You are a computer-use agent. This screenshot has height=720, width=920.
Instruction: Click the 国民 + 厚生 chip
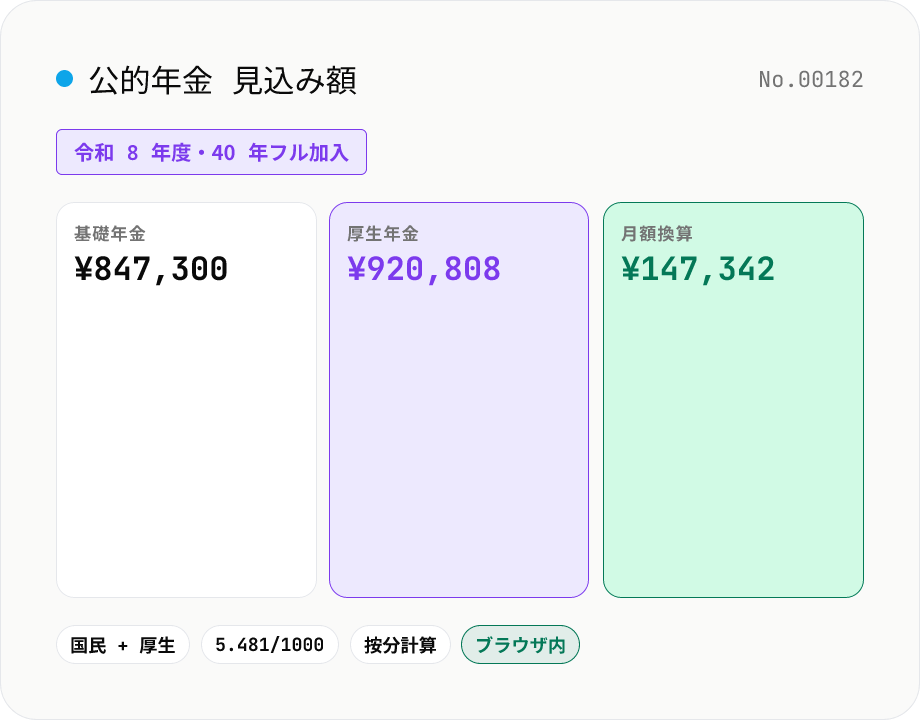pyautogui.click(x=123, y=645)
